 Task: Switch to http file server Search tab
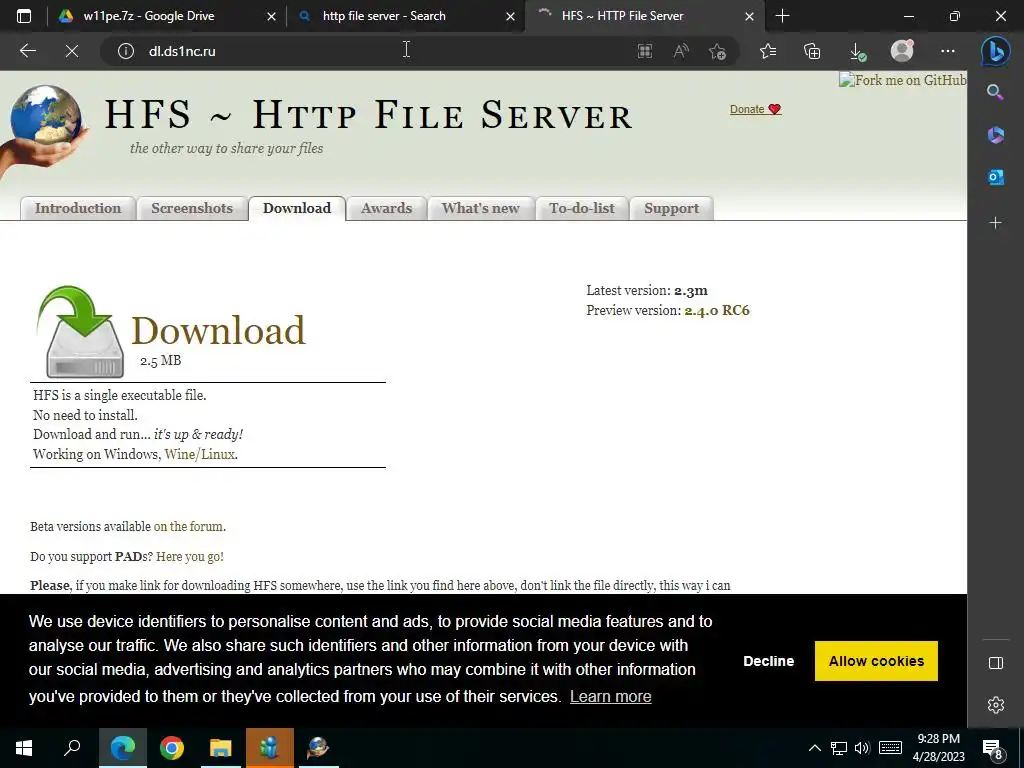(384, 16)
